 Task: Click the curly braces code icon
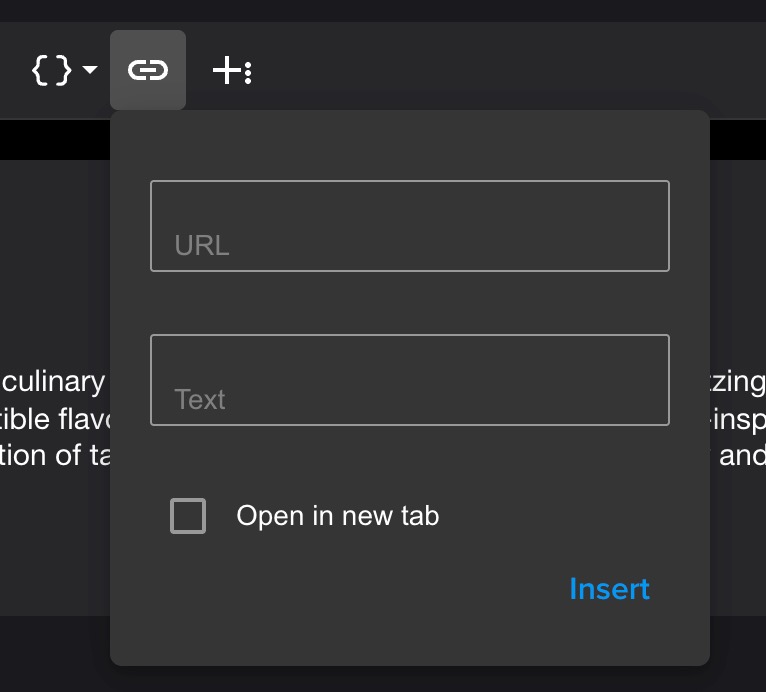pyautogui.click(x=52, y=70)
